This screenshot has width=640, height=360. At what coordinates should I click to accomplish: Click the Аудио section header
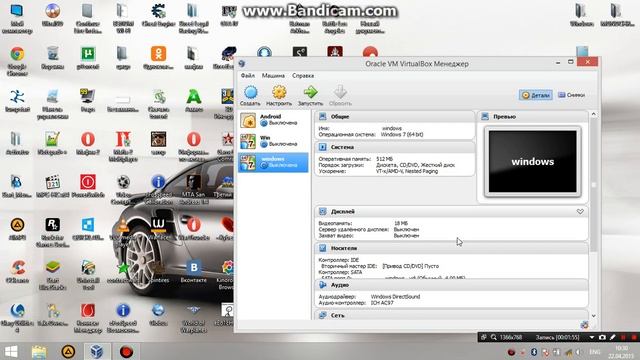point(451,285)
